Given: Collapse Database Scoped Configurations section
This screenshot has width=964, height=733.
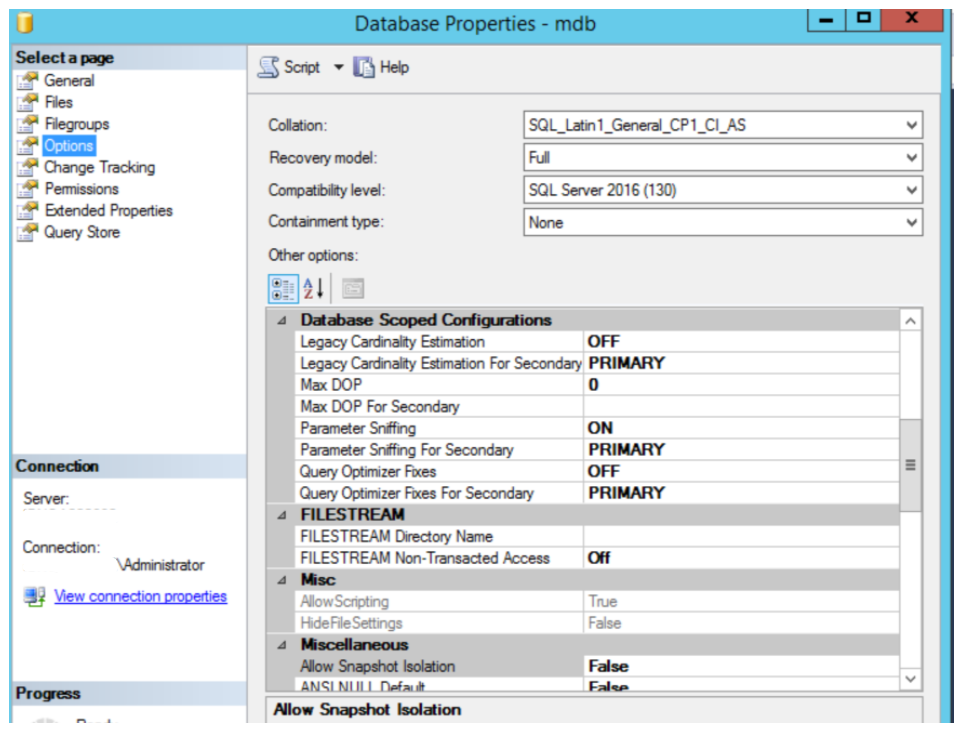Looking at the screenshot, I should (282, 321).
